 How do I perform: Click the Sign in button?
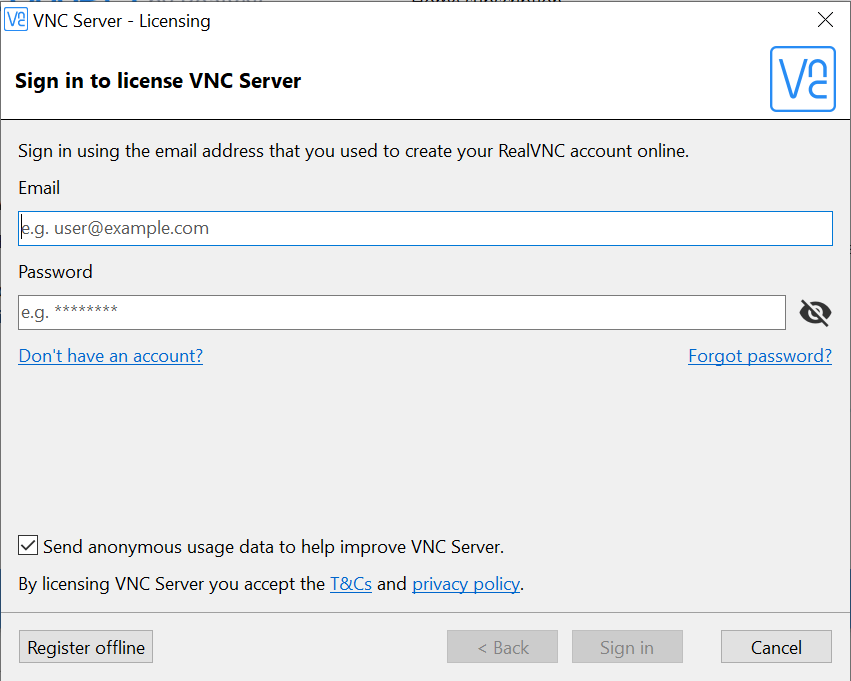[x=627, y=647]
